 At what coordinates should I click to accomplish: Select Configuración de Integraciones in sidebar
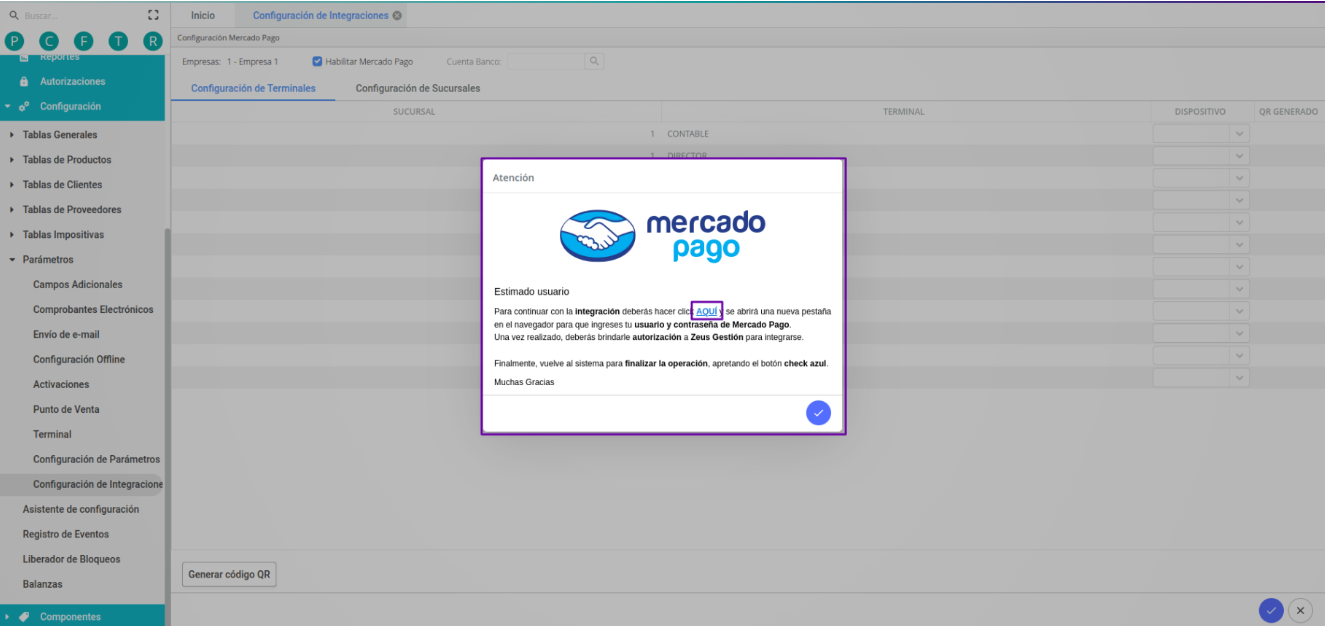98,485
